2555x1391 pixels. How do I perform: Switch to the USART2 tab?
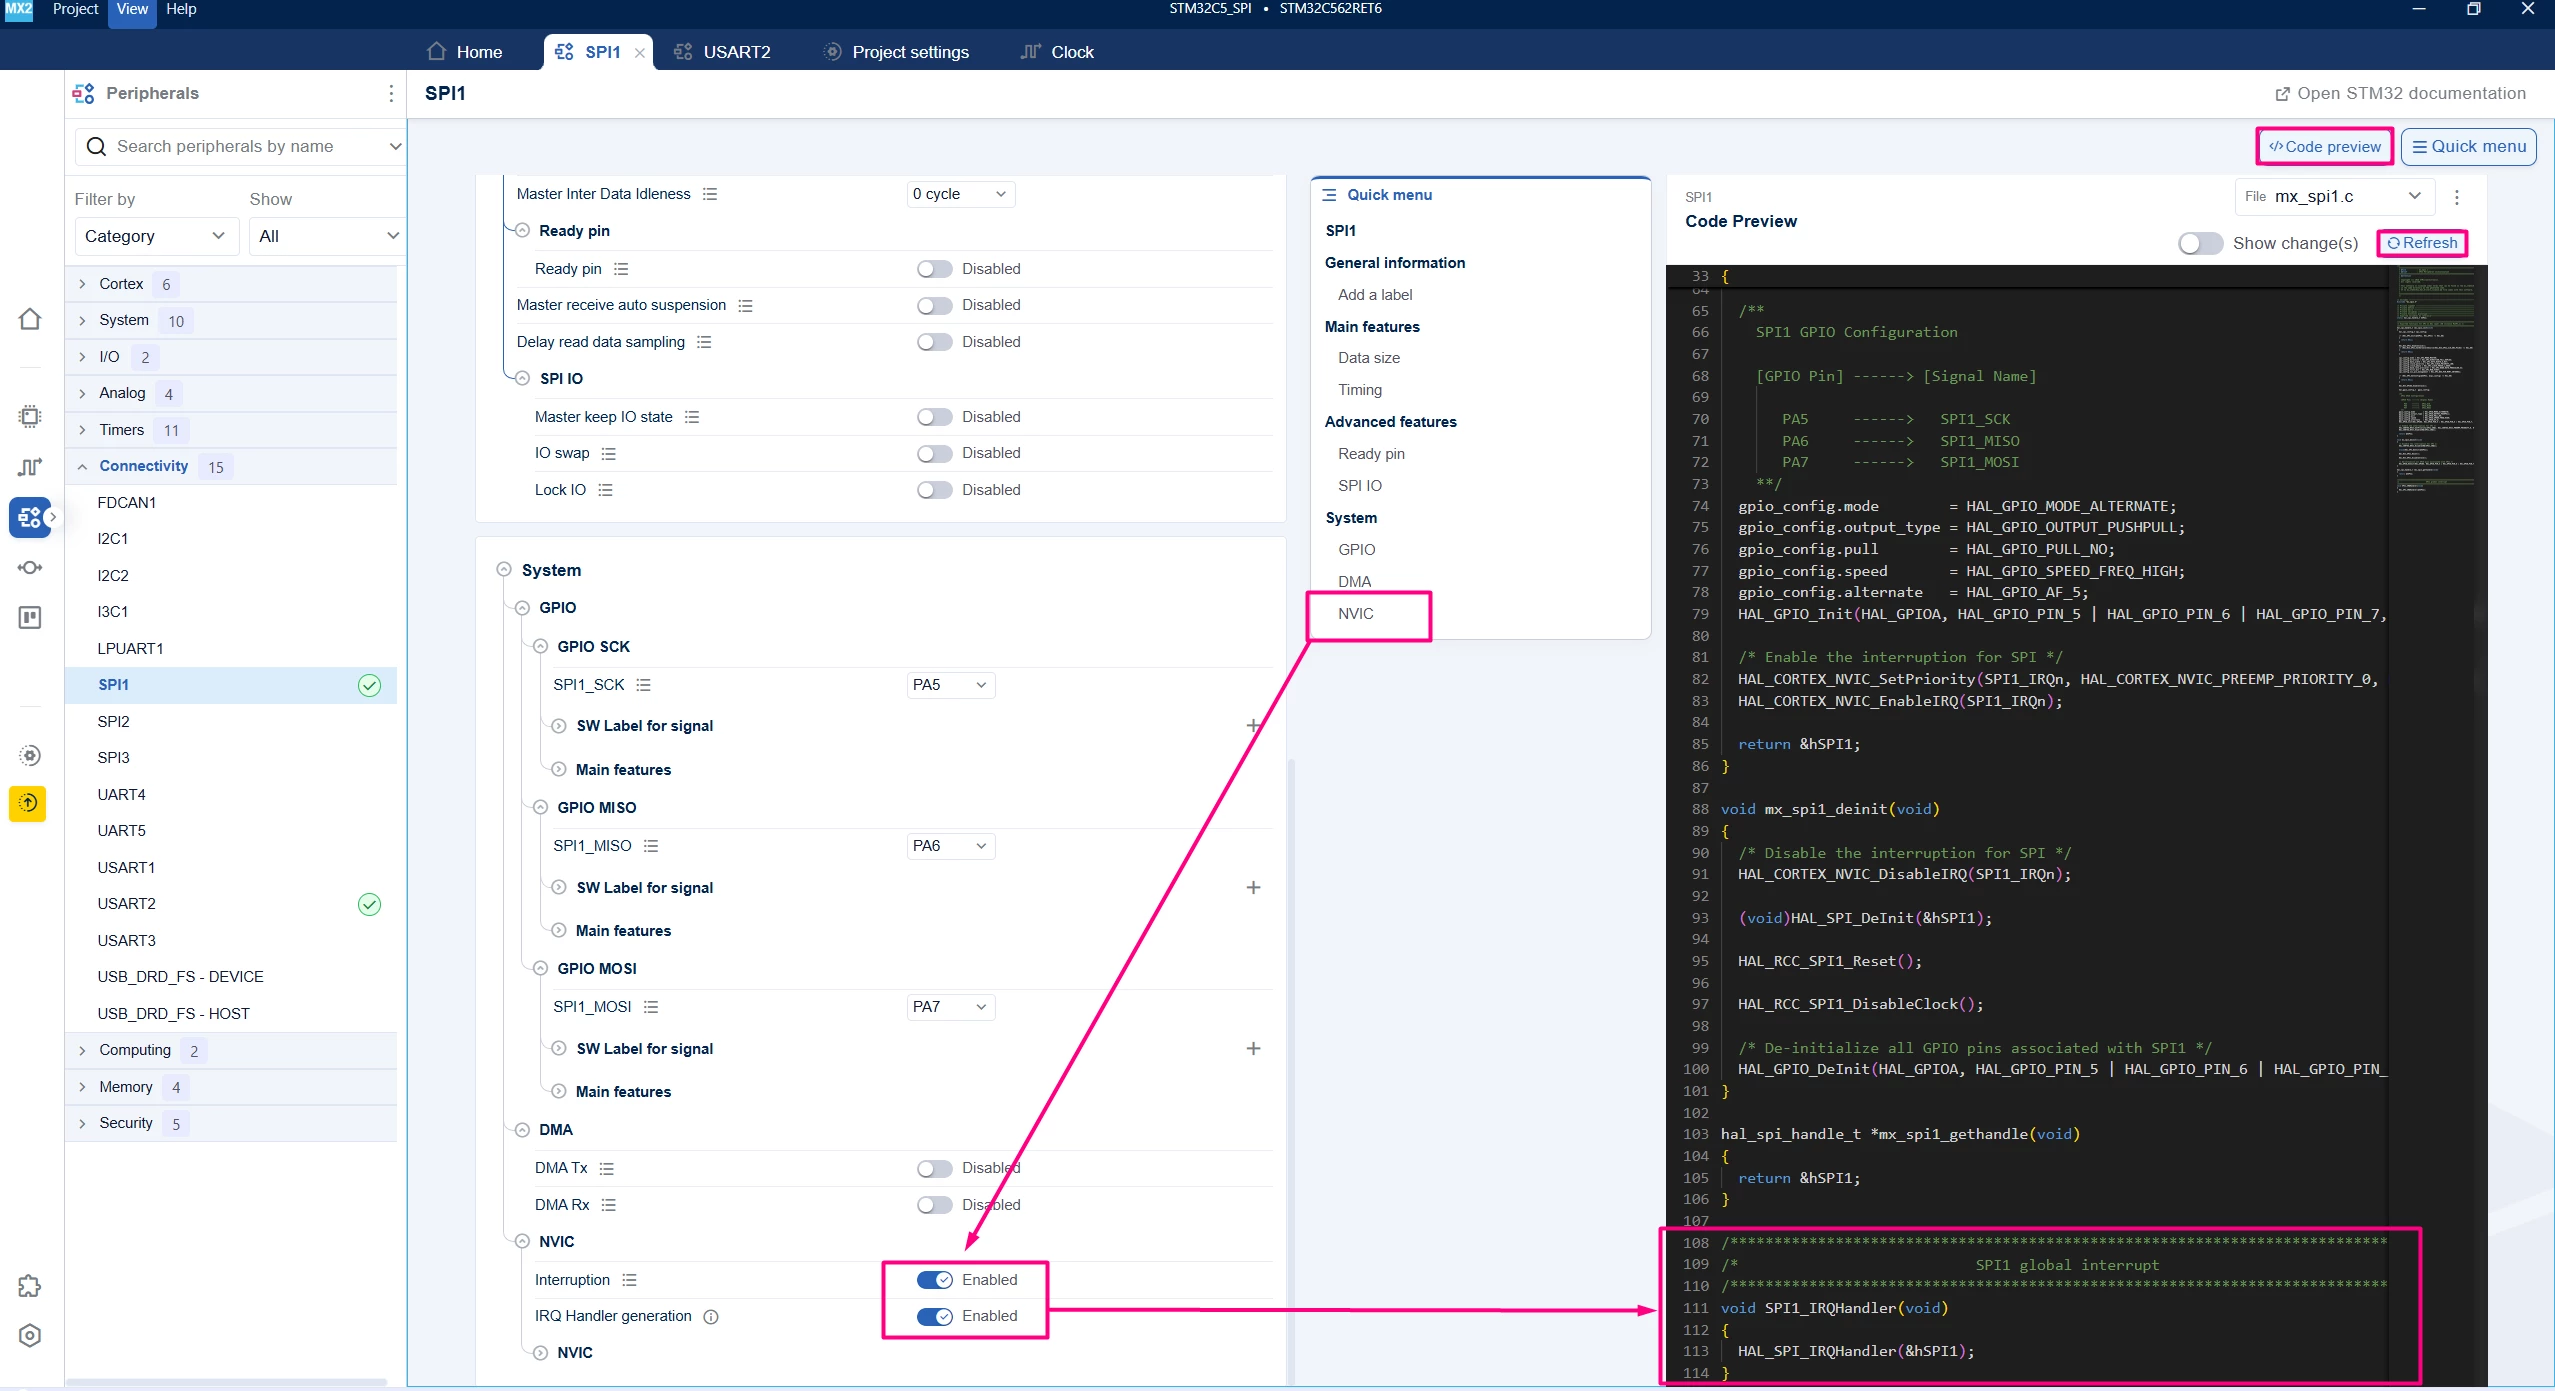pos(722,52)
